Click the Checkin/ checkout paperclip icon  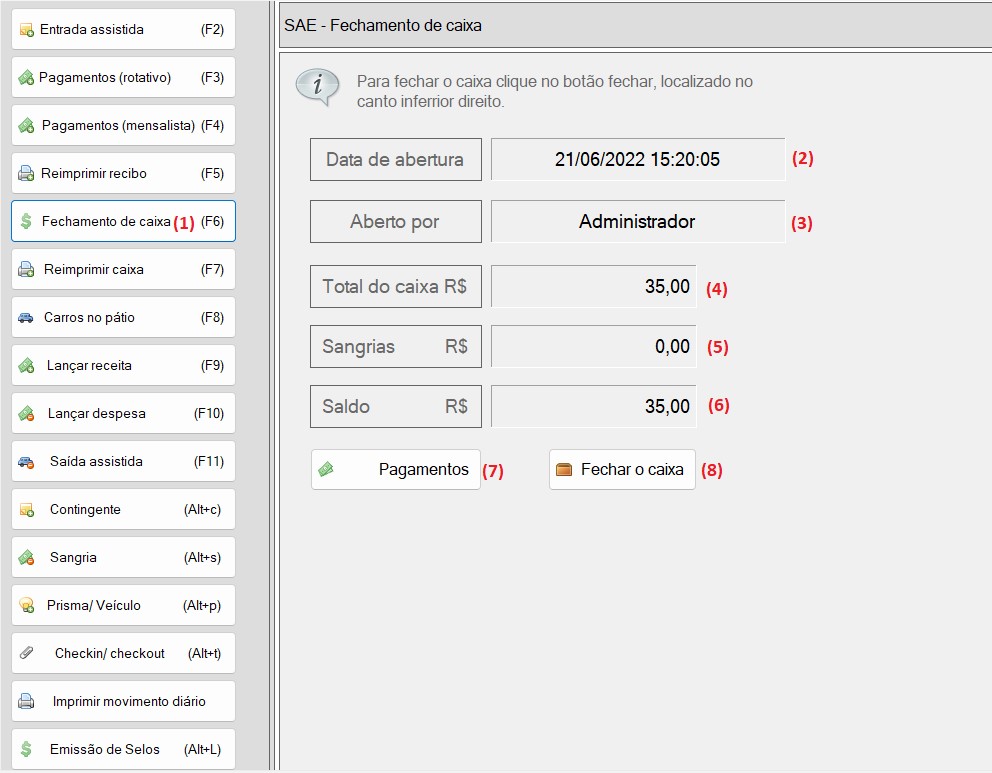[27, 653]
